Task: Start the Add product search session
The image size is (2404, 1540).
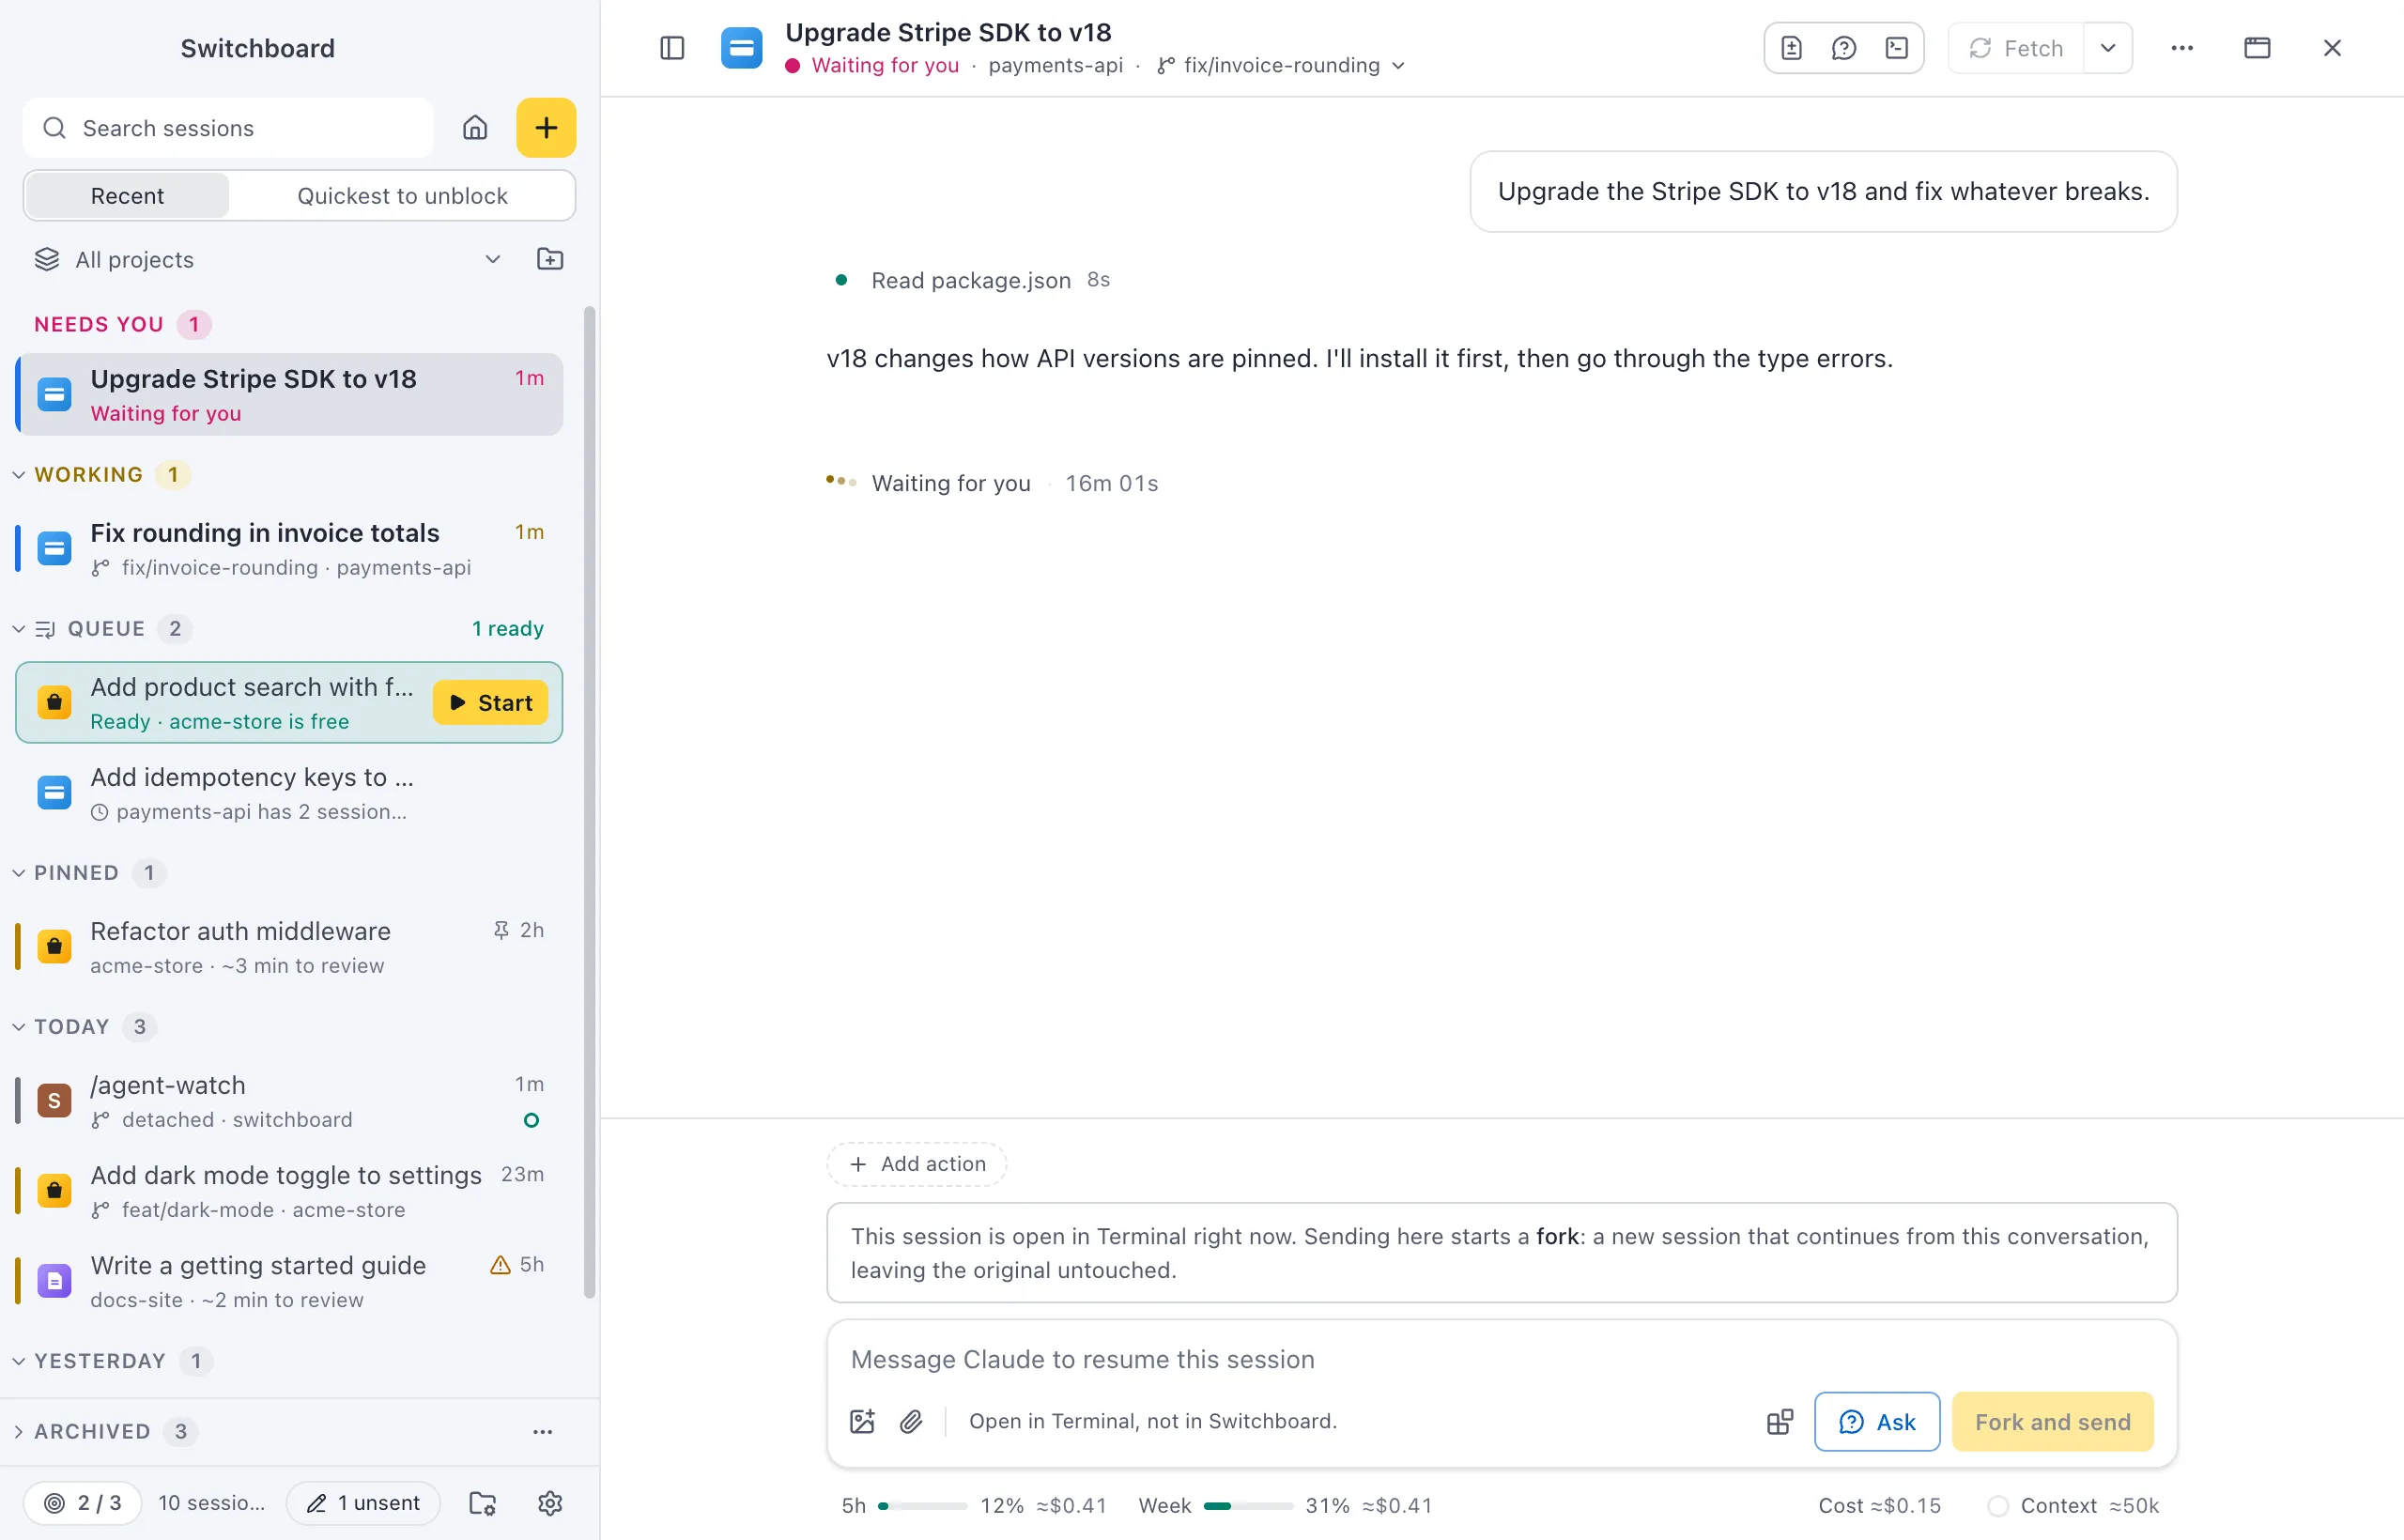Action: (491, 702)
